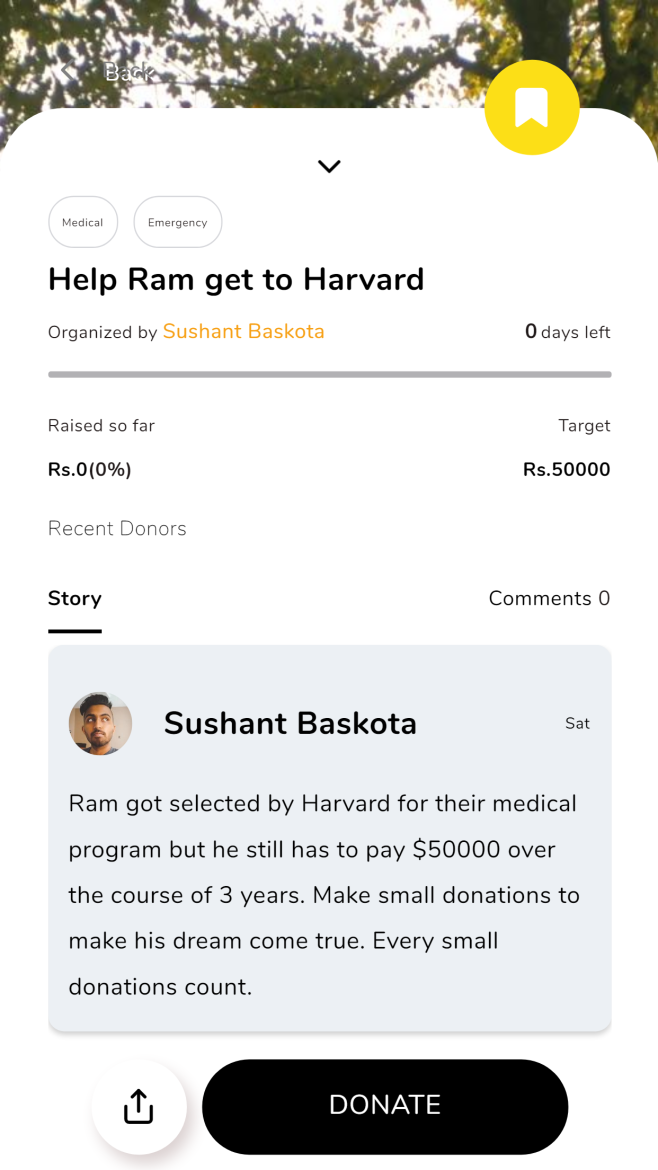Viewport: 658px width, 1170px height.
Task: Go back using the Back arrow
Action: (69, 72)
